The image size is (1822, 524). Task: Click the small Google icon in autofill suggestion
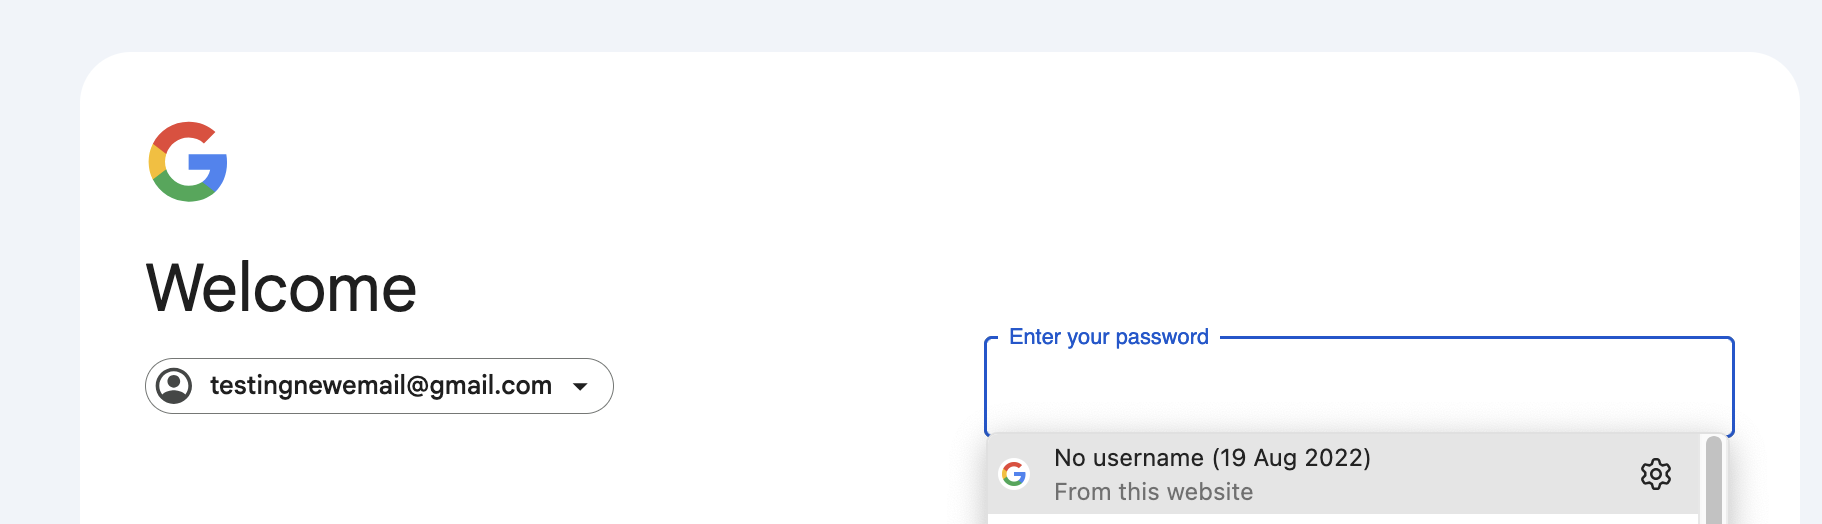click(1014, 474)
